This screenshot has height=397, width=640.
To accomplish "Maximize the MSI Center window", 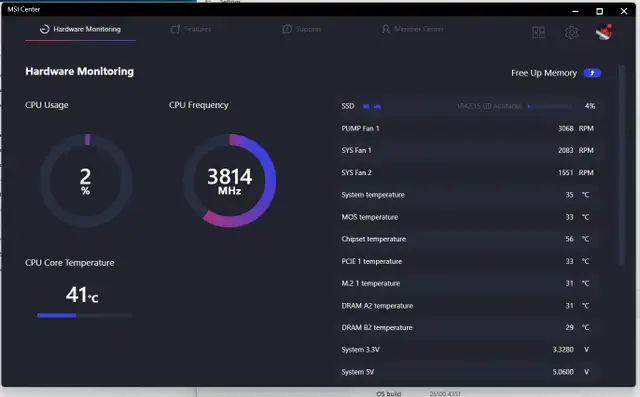I will 599,11.
